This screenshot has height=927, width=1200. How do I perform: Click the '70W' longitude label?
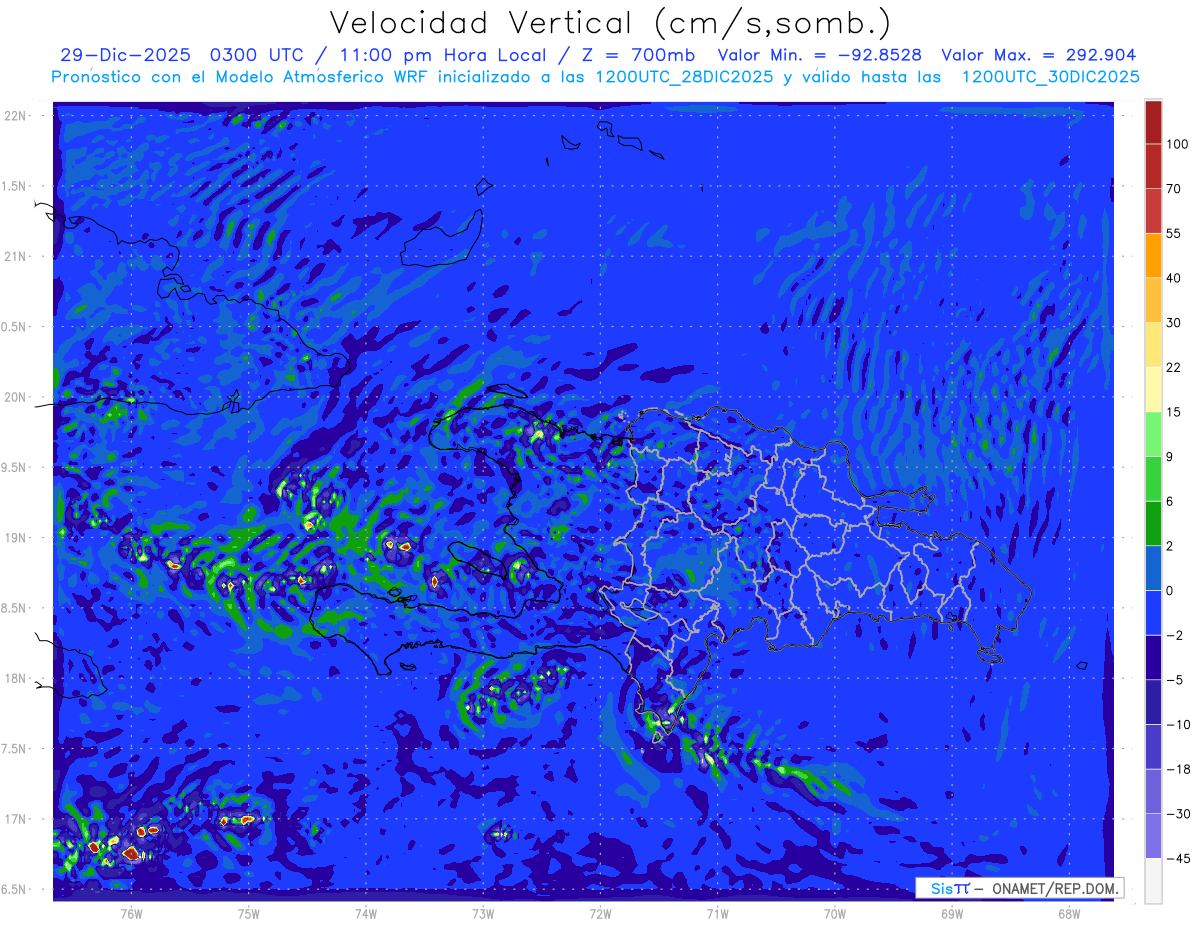[835, 914]
